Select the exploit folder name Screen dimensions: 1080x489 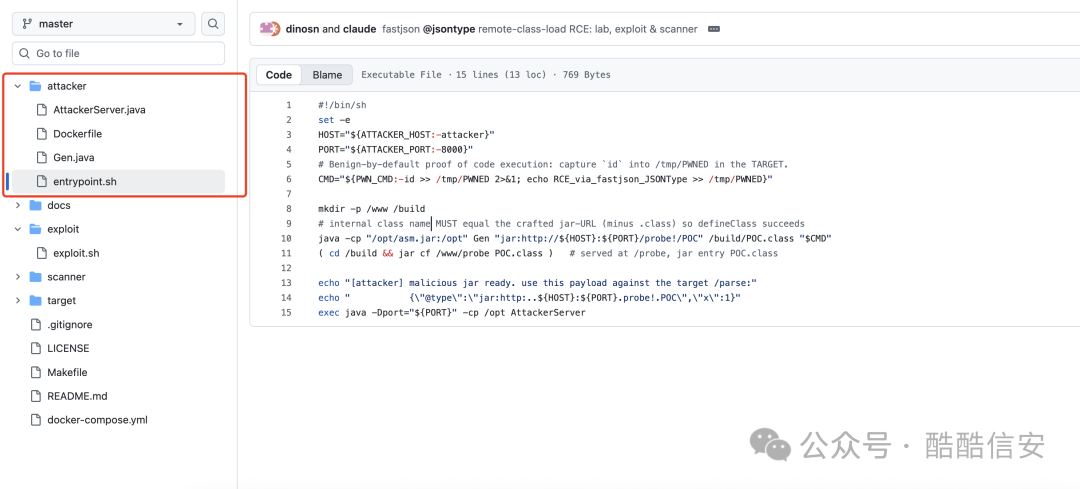click(63, 229)
